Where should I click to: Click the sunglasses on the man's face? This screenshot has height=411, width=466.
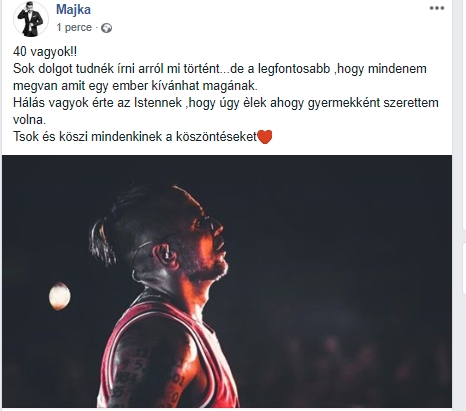coord(205,223)
